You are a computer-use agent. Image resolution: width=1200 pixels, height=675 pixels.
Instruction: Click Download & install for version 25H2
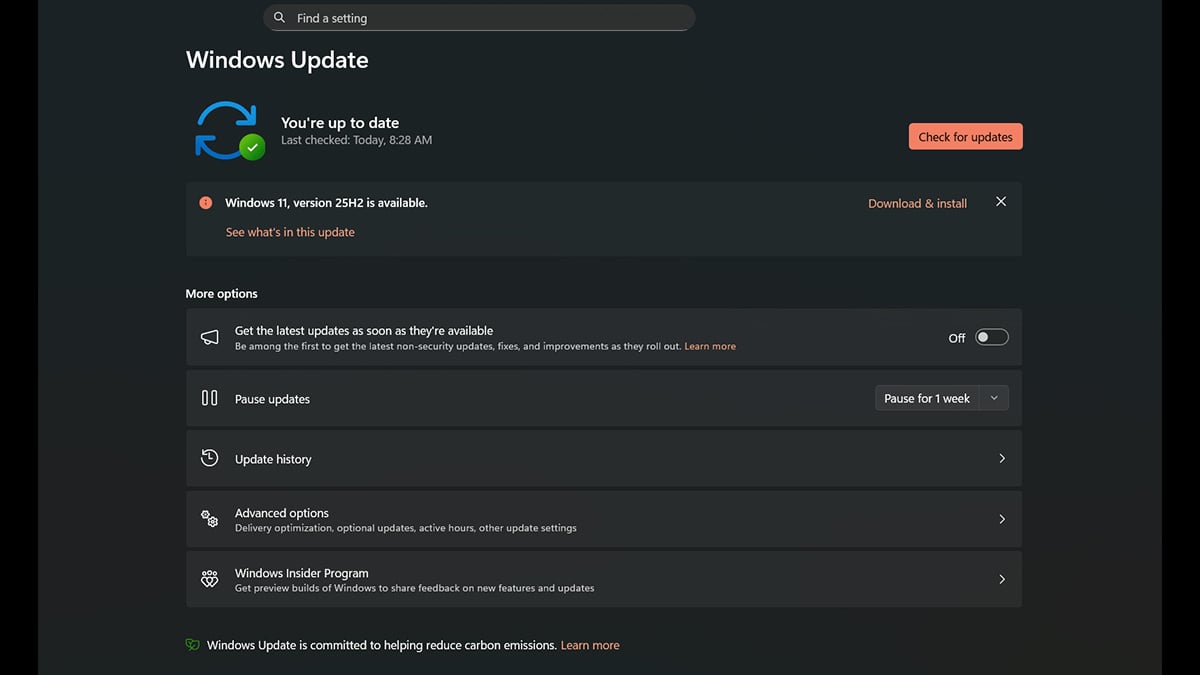tap(916, 203)
